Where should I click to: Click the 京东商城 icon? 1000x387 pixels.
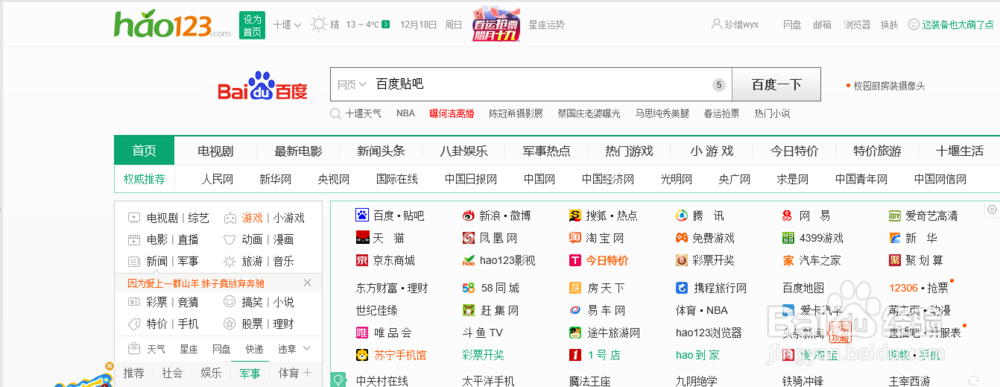pyautogui.click(x=362, y=260)
